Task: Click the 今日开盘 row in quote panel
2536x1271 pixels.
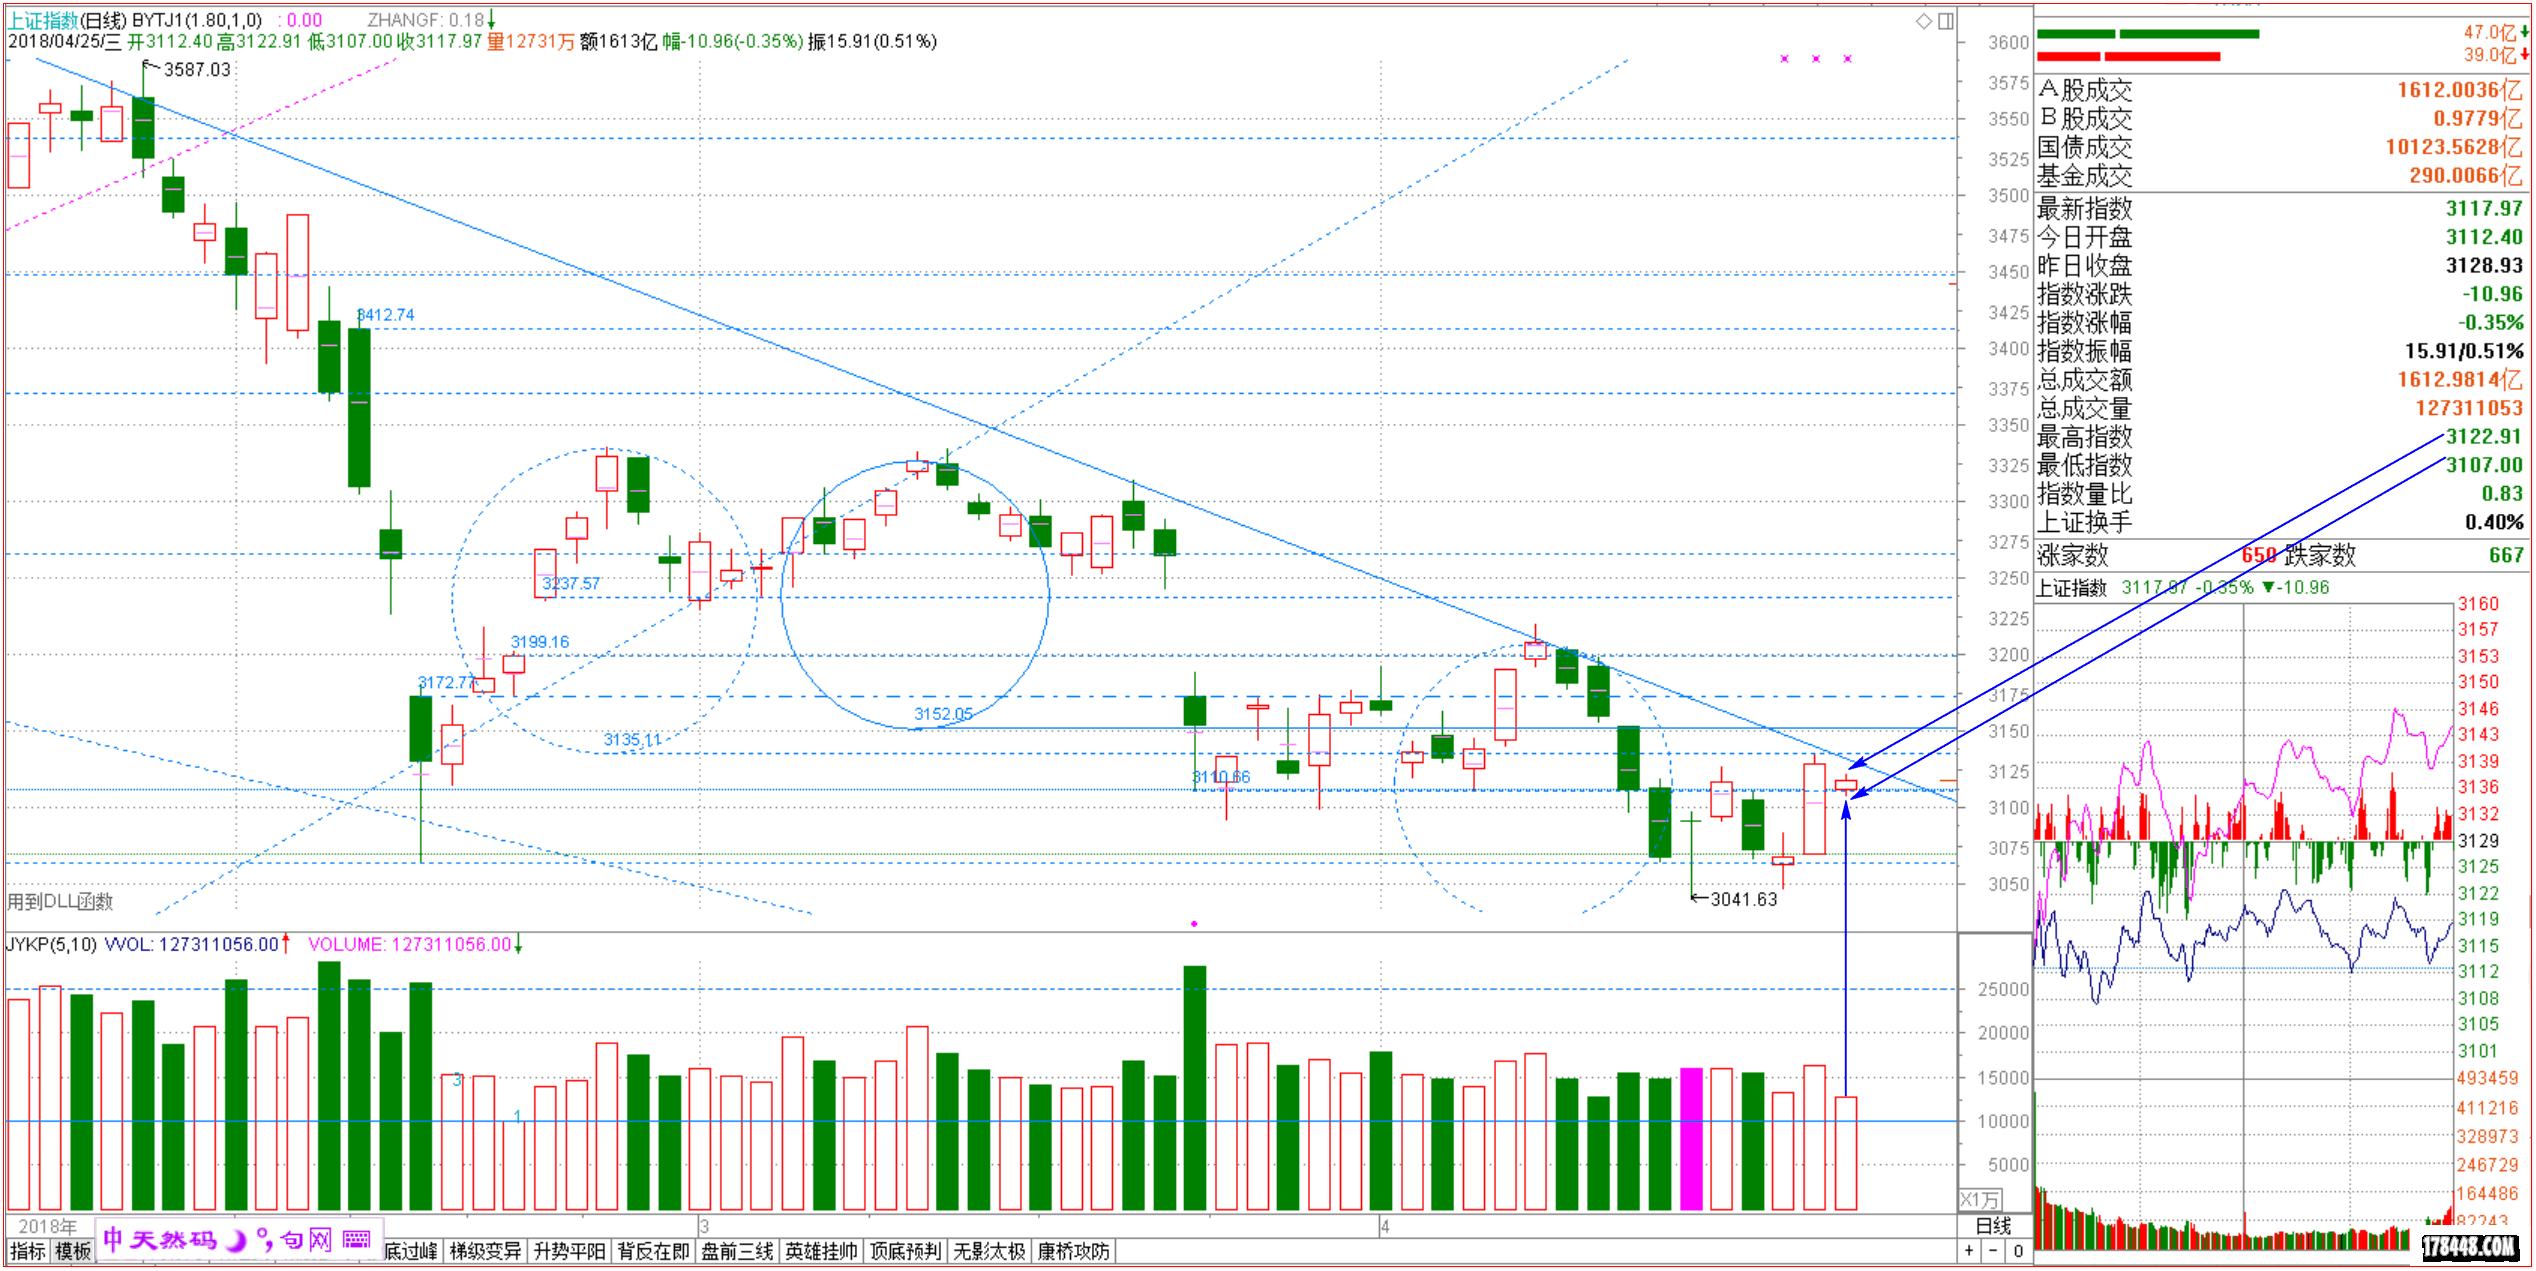Action: (2280, 237)
